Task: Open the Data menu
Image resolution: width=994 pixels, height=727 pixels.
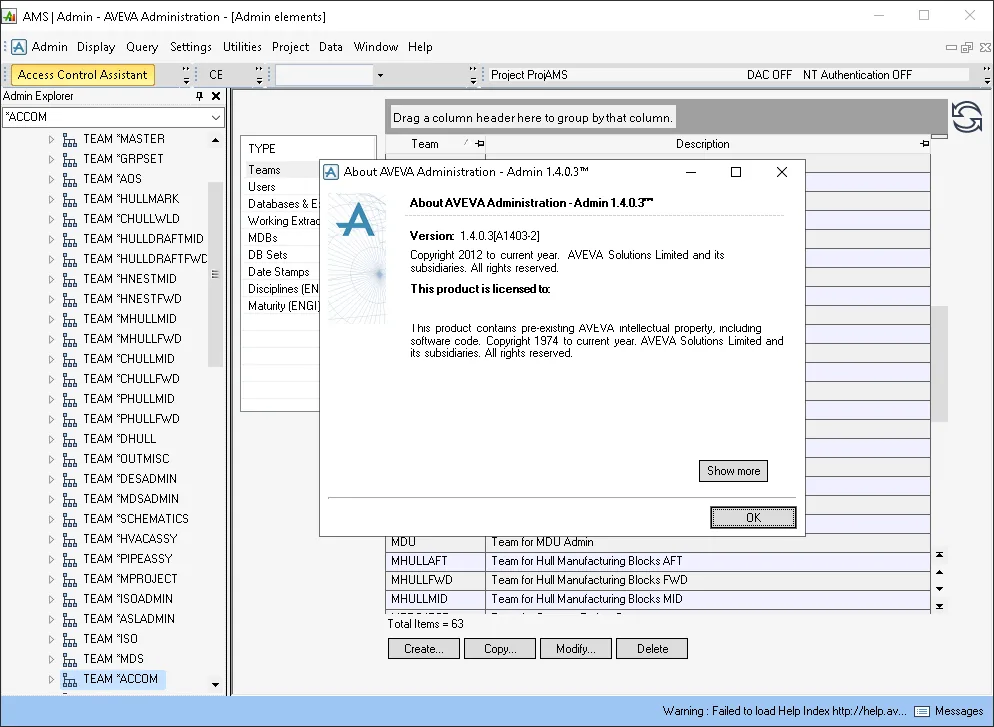Action: [331, 47]
